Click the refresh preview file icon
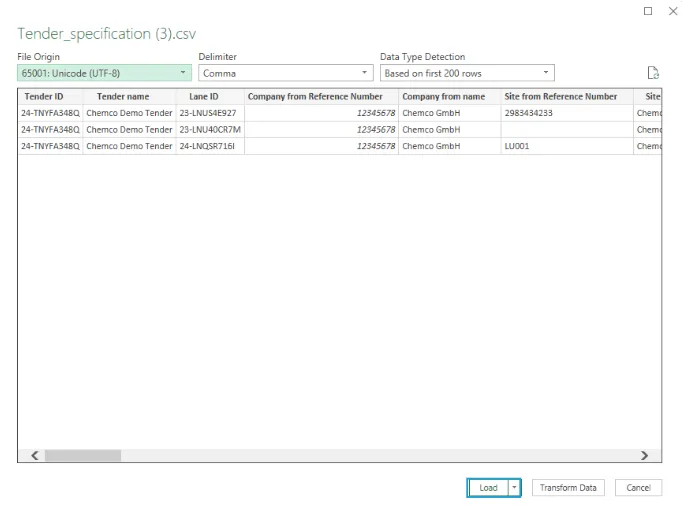This screenshot has width=682, height=509. [x=653, y=73]
